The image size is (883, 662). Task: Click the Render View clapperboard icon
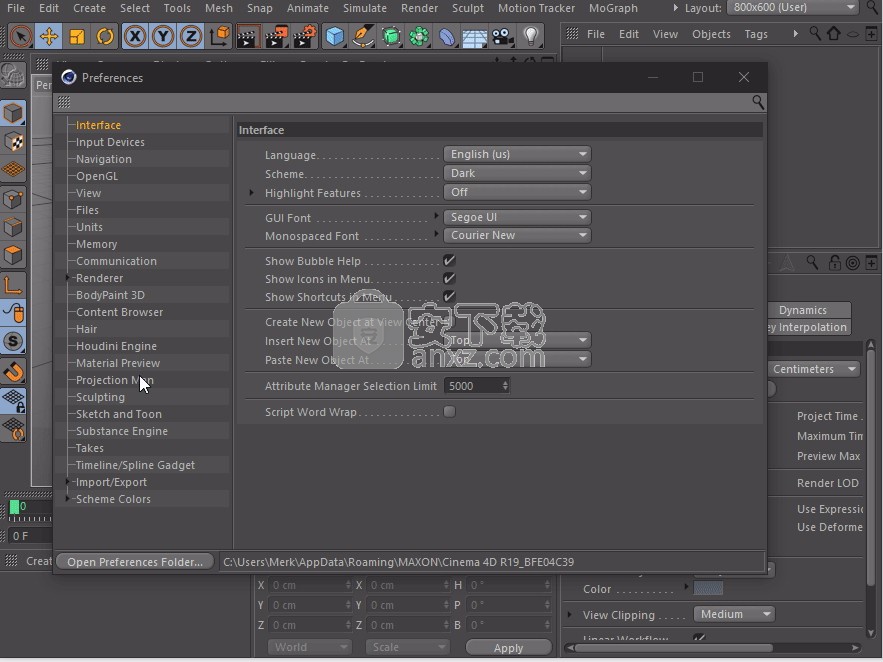(x=248, y=37)
